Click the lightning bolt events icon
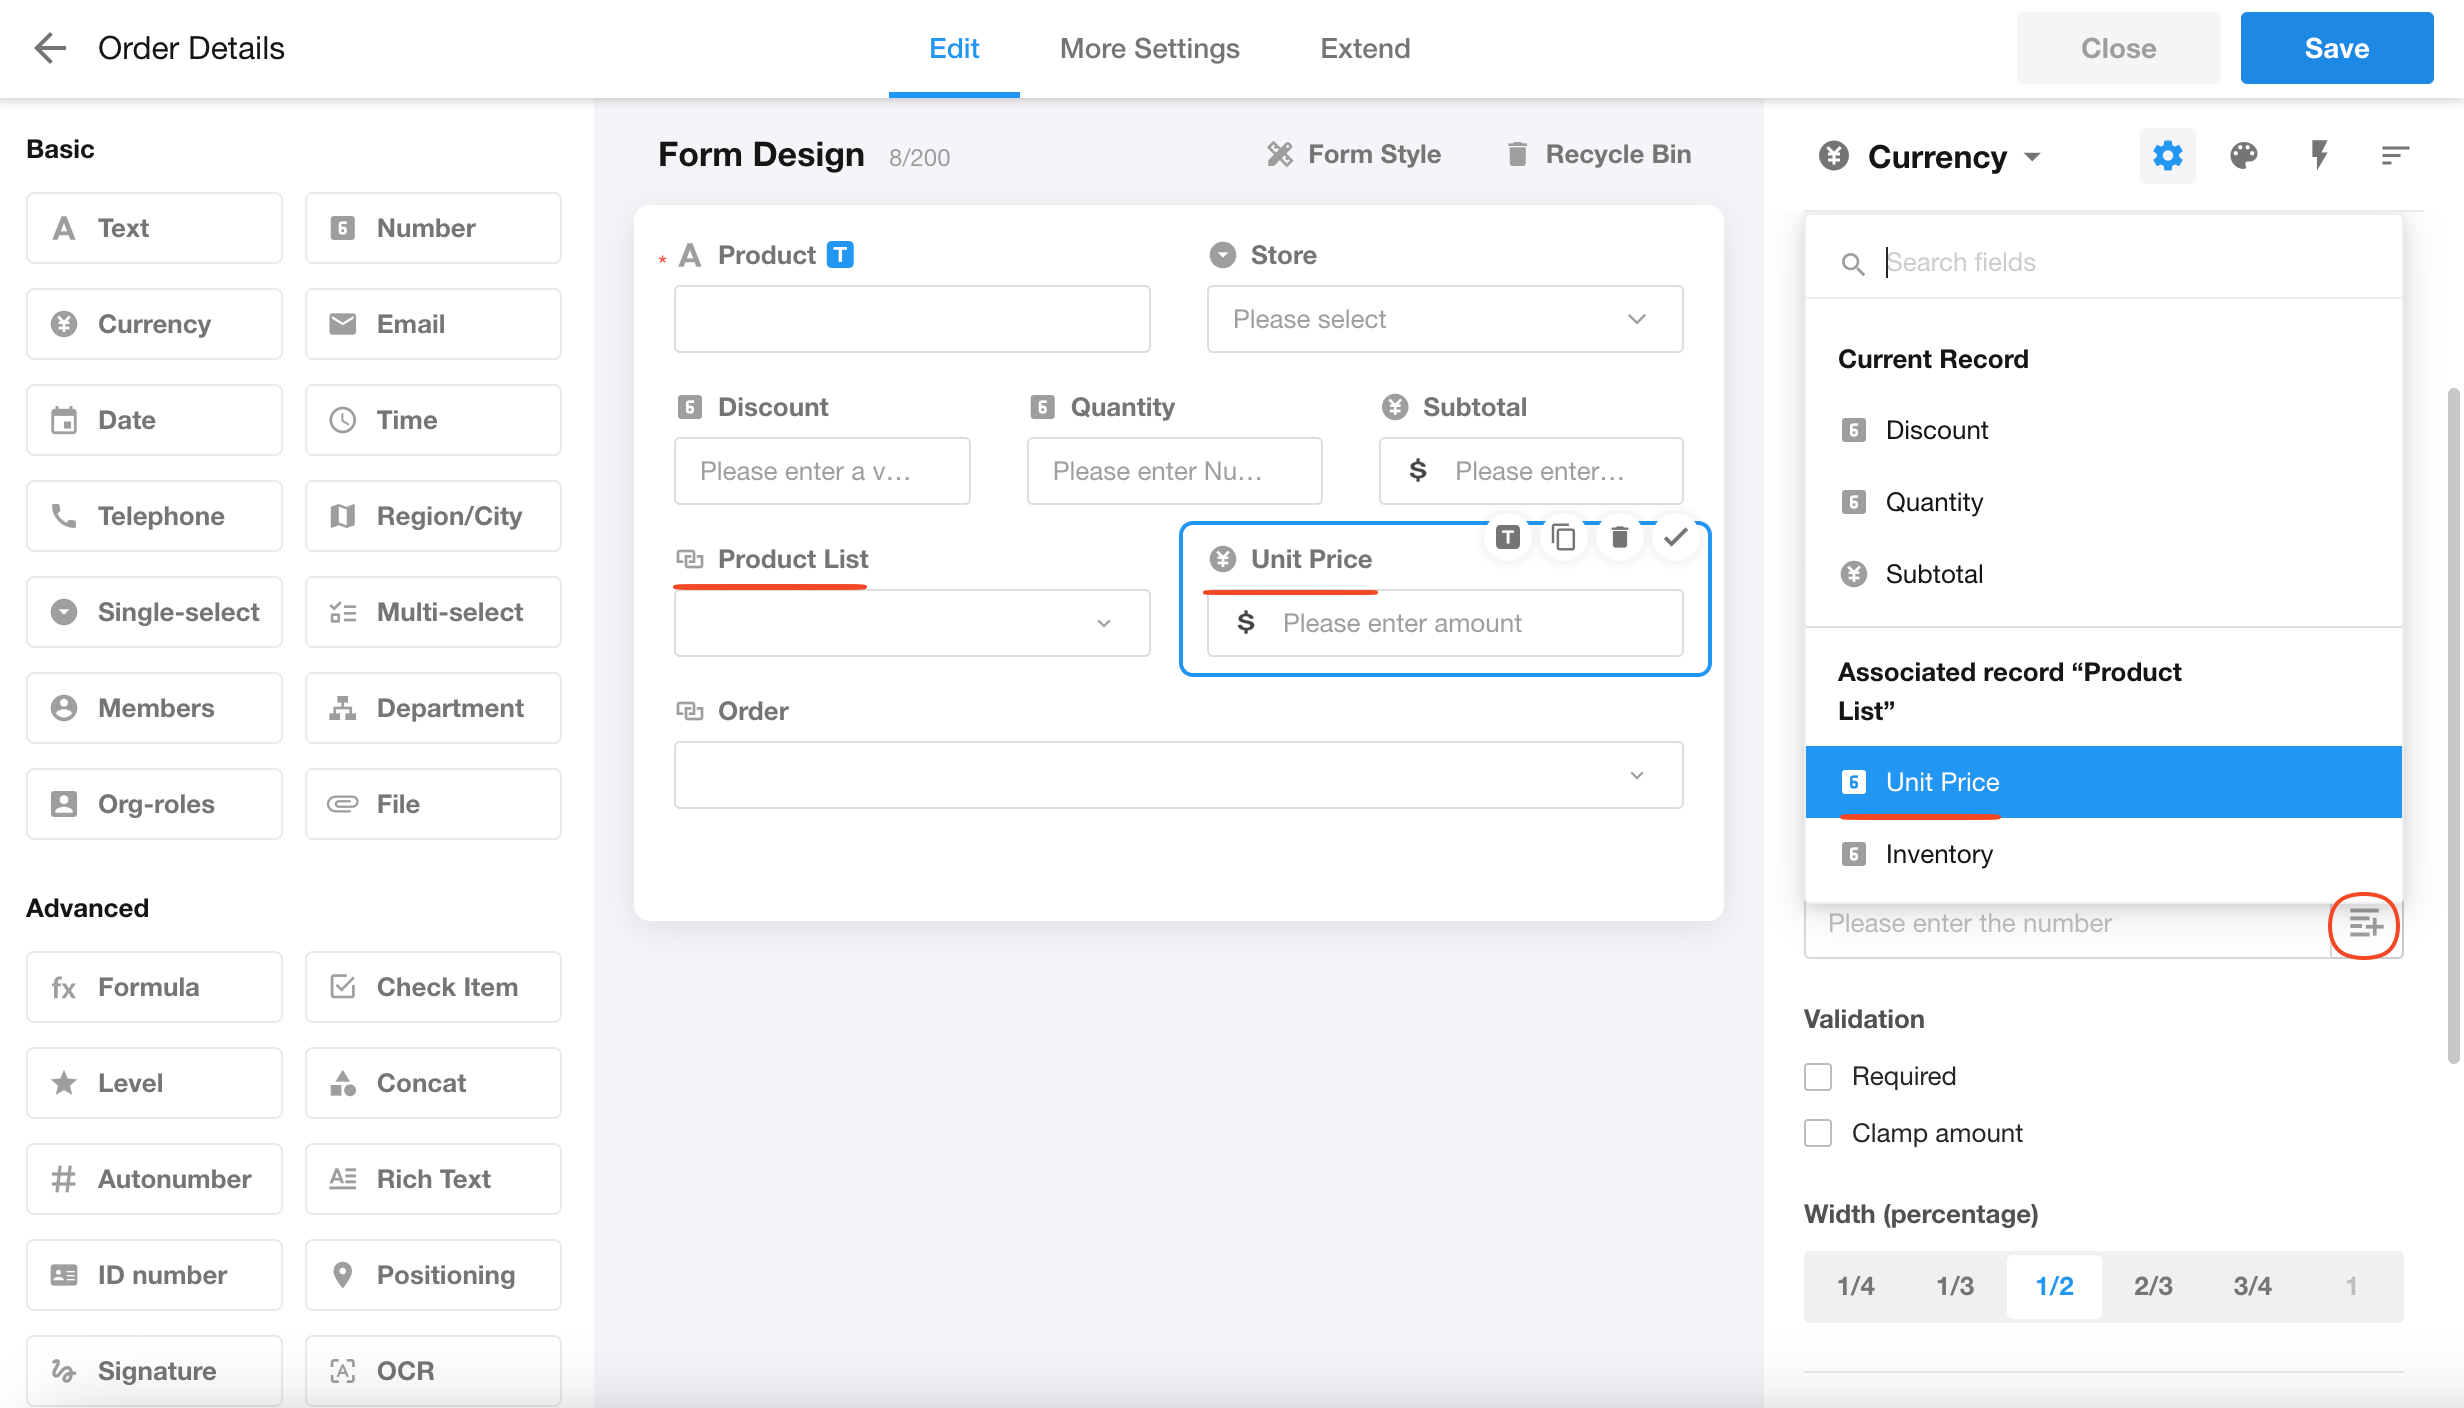Screen dimensions: 2464x1408 click(x=2319, y=156)
